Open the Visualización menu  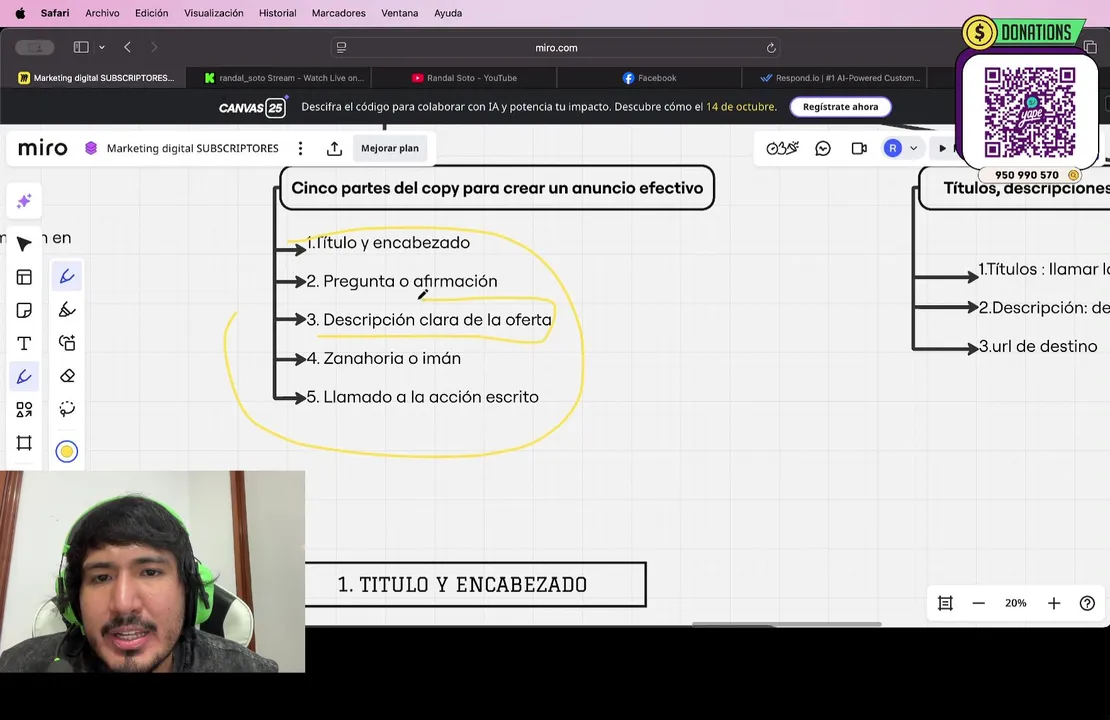(x=213, y=13)
